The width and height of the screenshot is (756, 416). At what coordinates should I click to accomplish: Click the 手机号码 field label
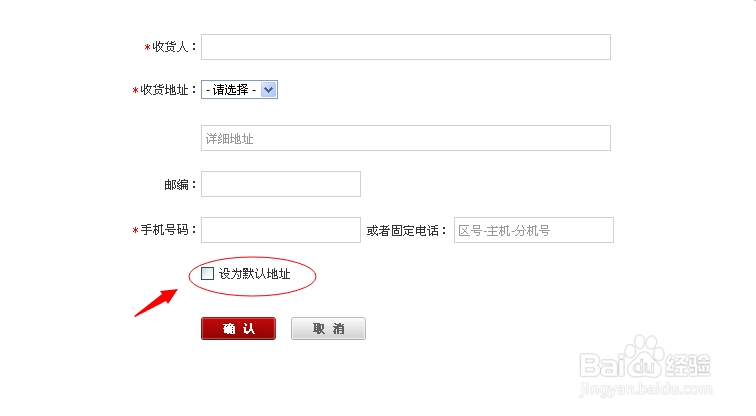coord(166,230)
